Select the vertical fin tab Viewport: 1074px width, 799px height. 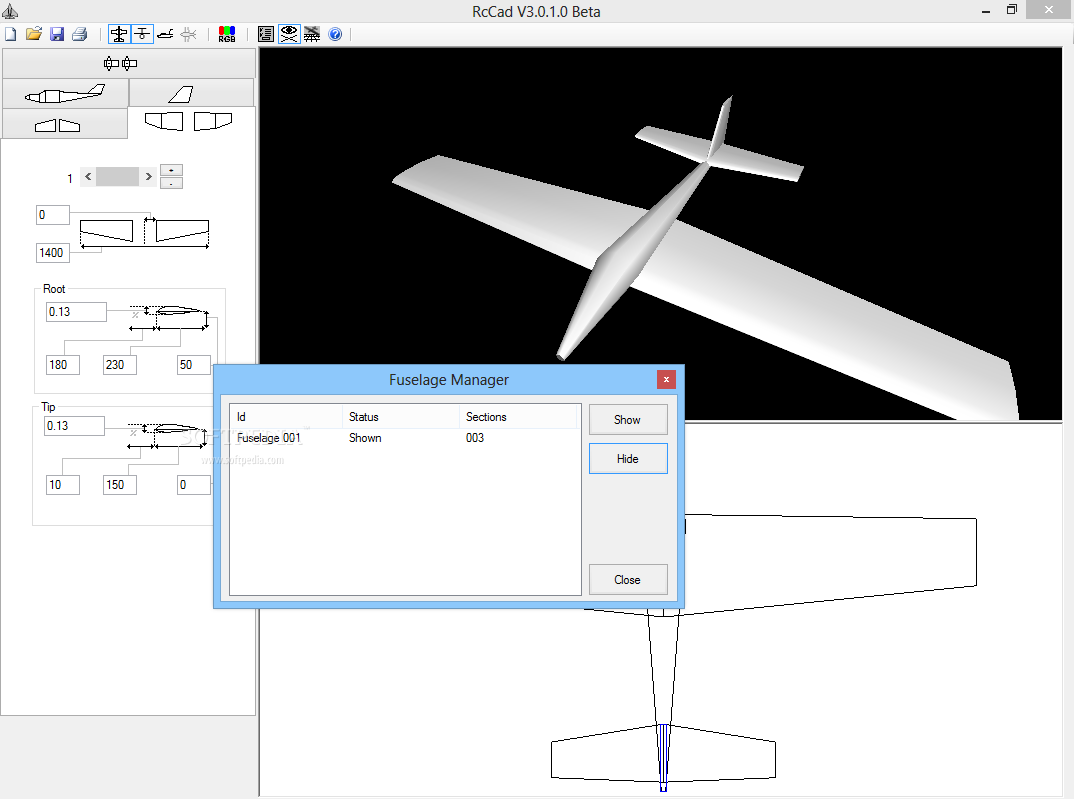(191, 94)
